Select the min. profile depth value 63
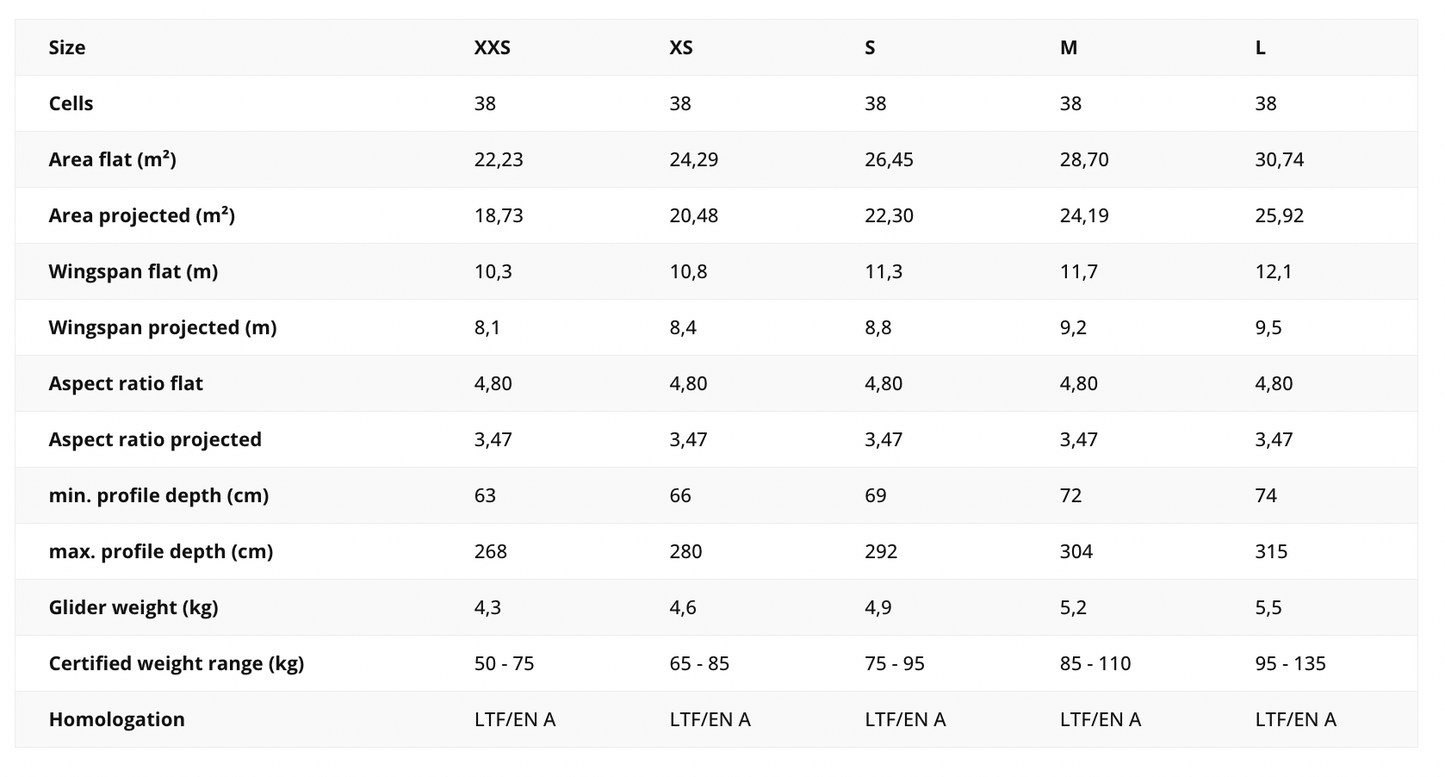The height and width of the screenshot is (777, 1445). 485,496
